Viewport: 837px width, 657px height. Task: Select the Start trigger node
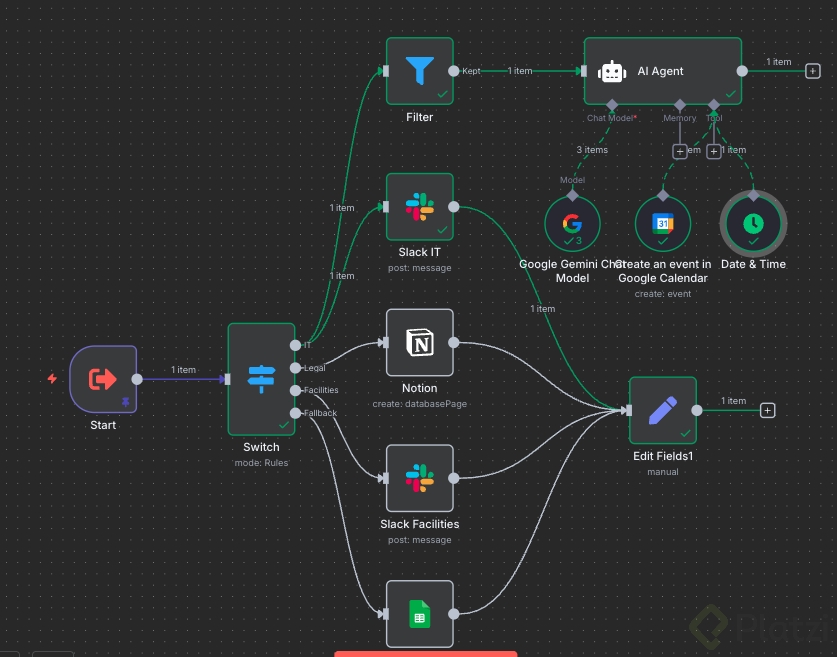[x=103, y=379]
